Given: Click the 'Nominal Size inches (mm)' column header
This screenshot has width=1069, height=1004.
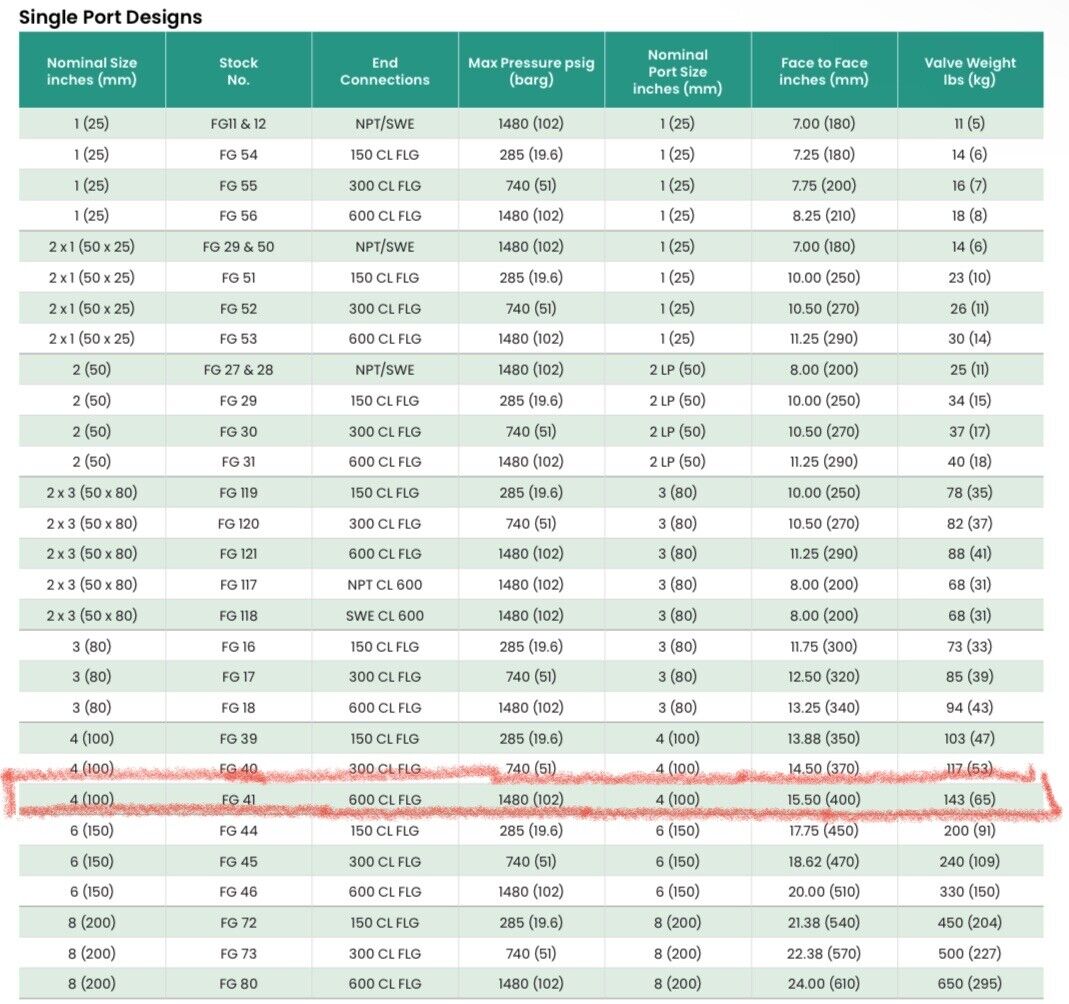Looking at the screenshot, I should click(x=92, y=71).
